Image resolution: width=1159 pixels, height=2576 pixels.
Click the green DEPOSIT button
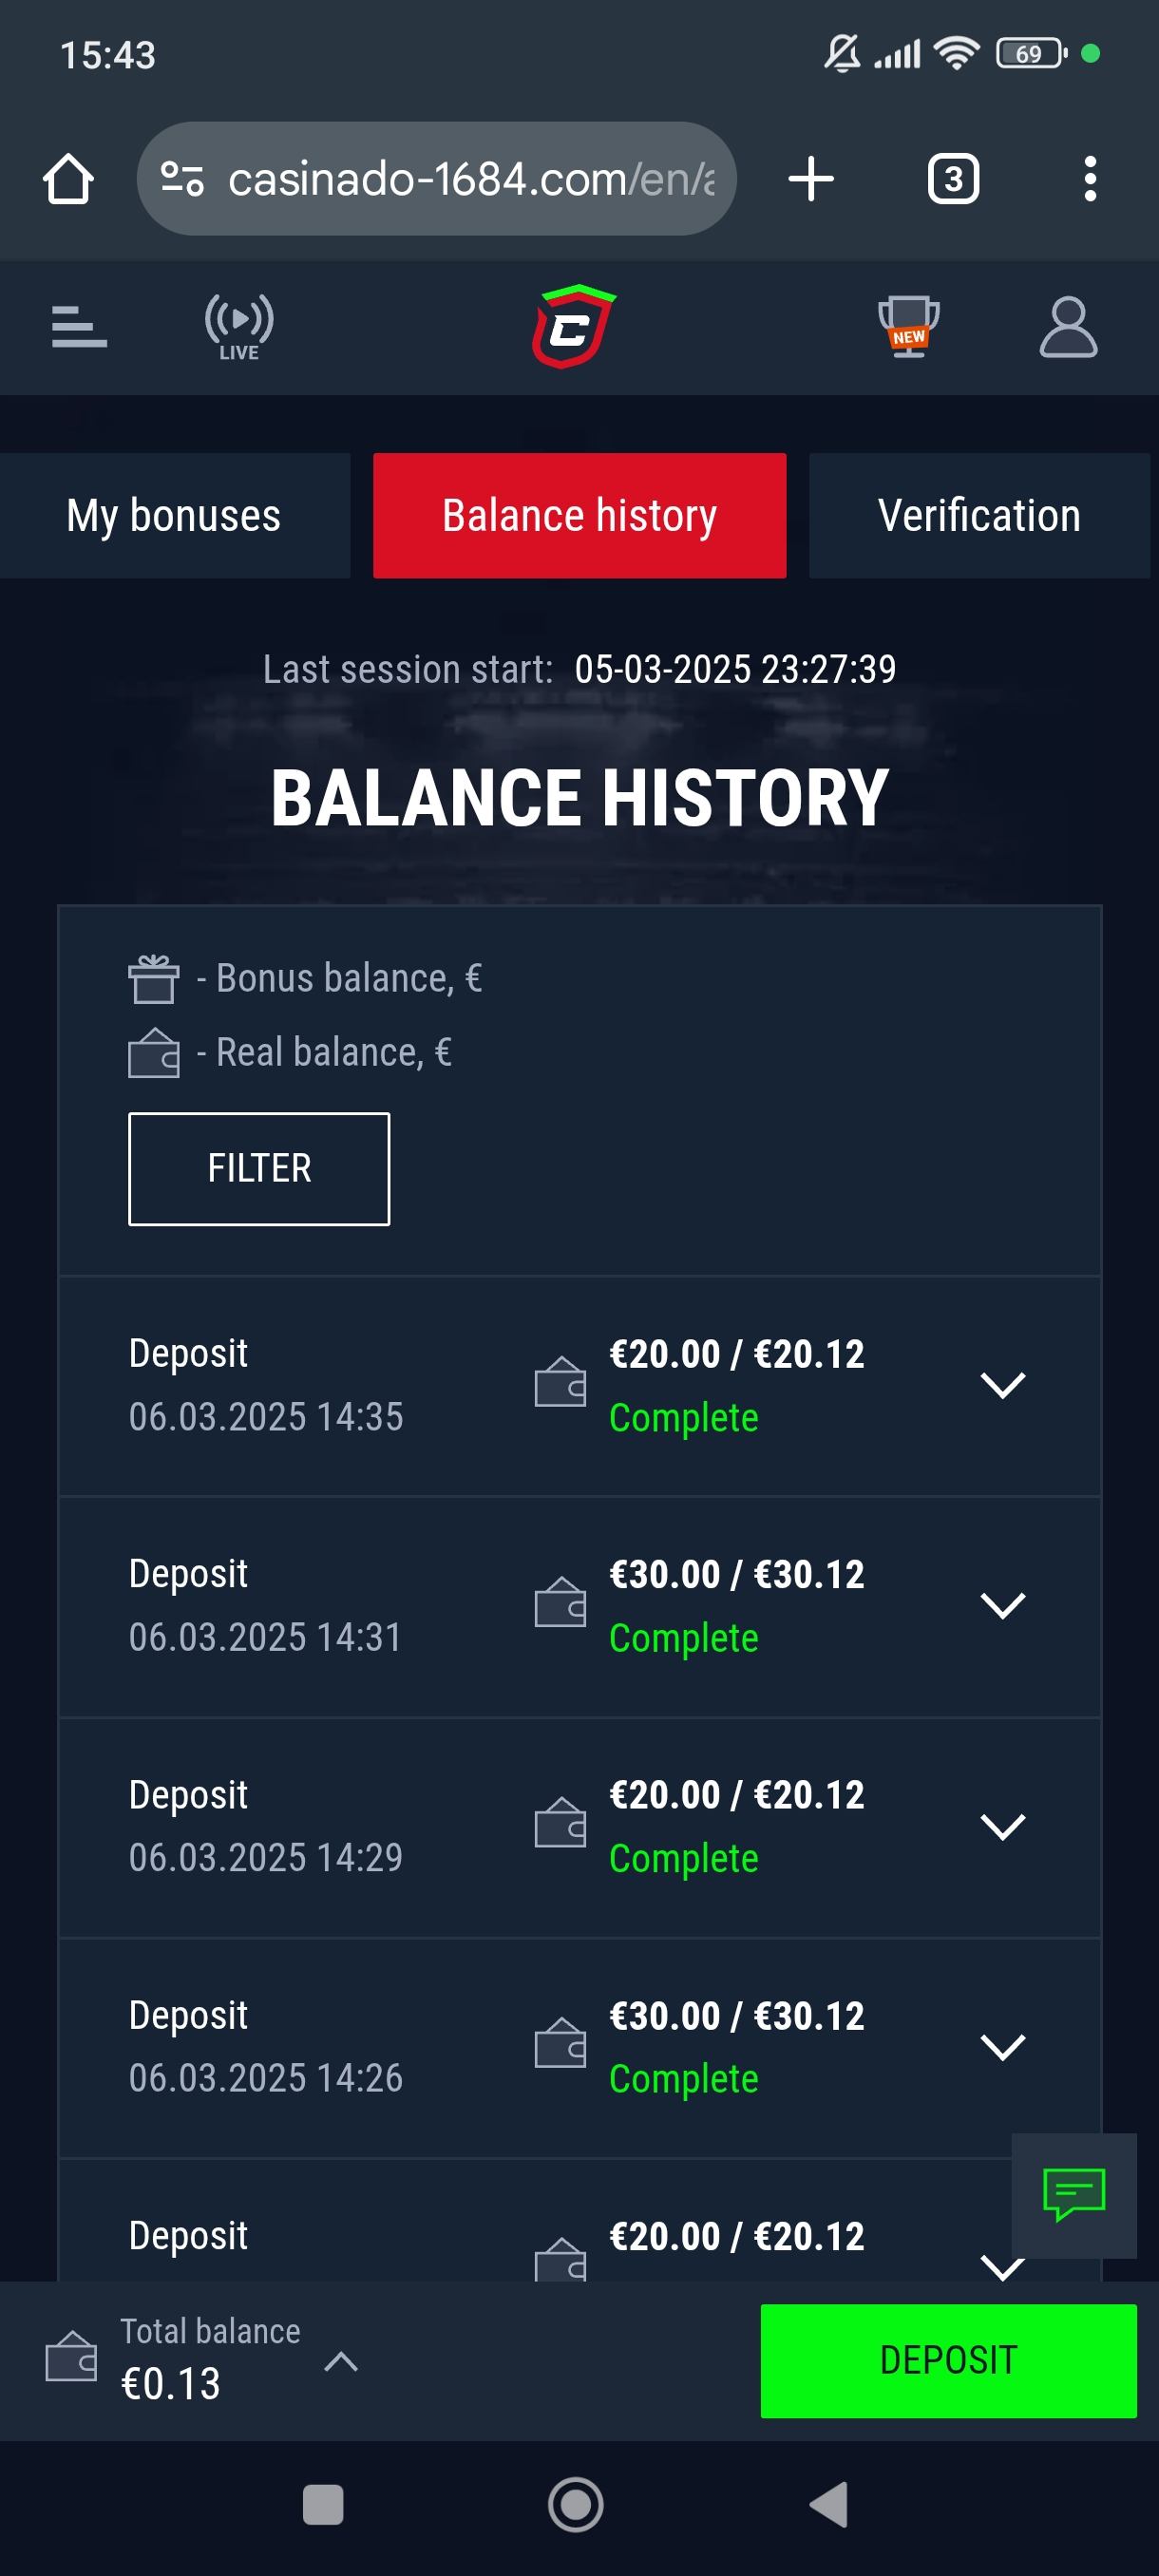pyautogui.click(x=948, y=2360)
